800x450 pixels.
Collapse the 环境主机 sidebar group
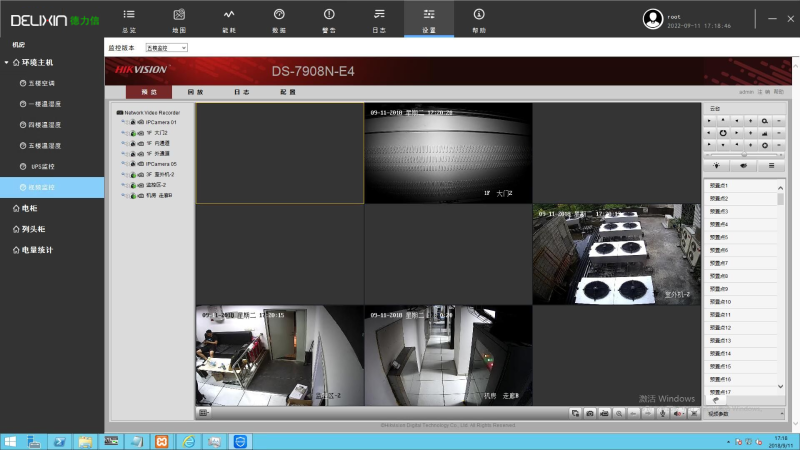pyautogui.click(x=8, y=62)
